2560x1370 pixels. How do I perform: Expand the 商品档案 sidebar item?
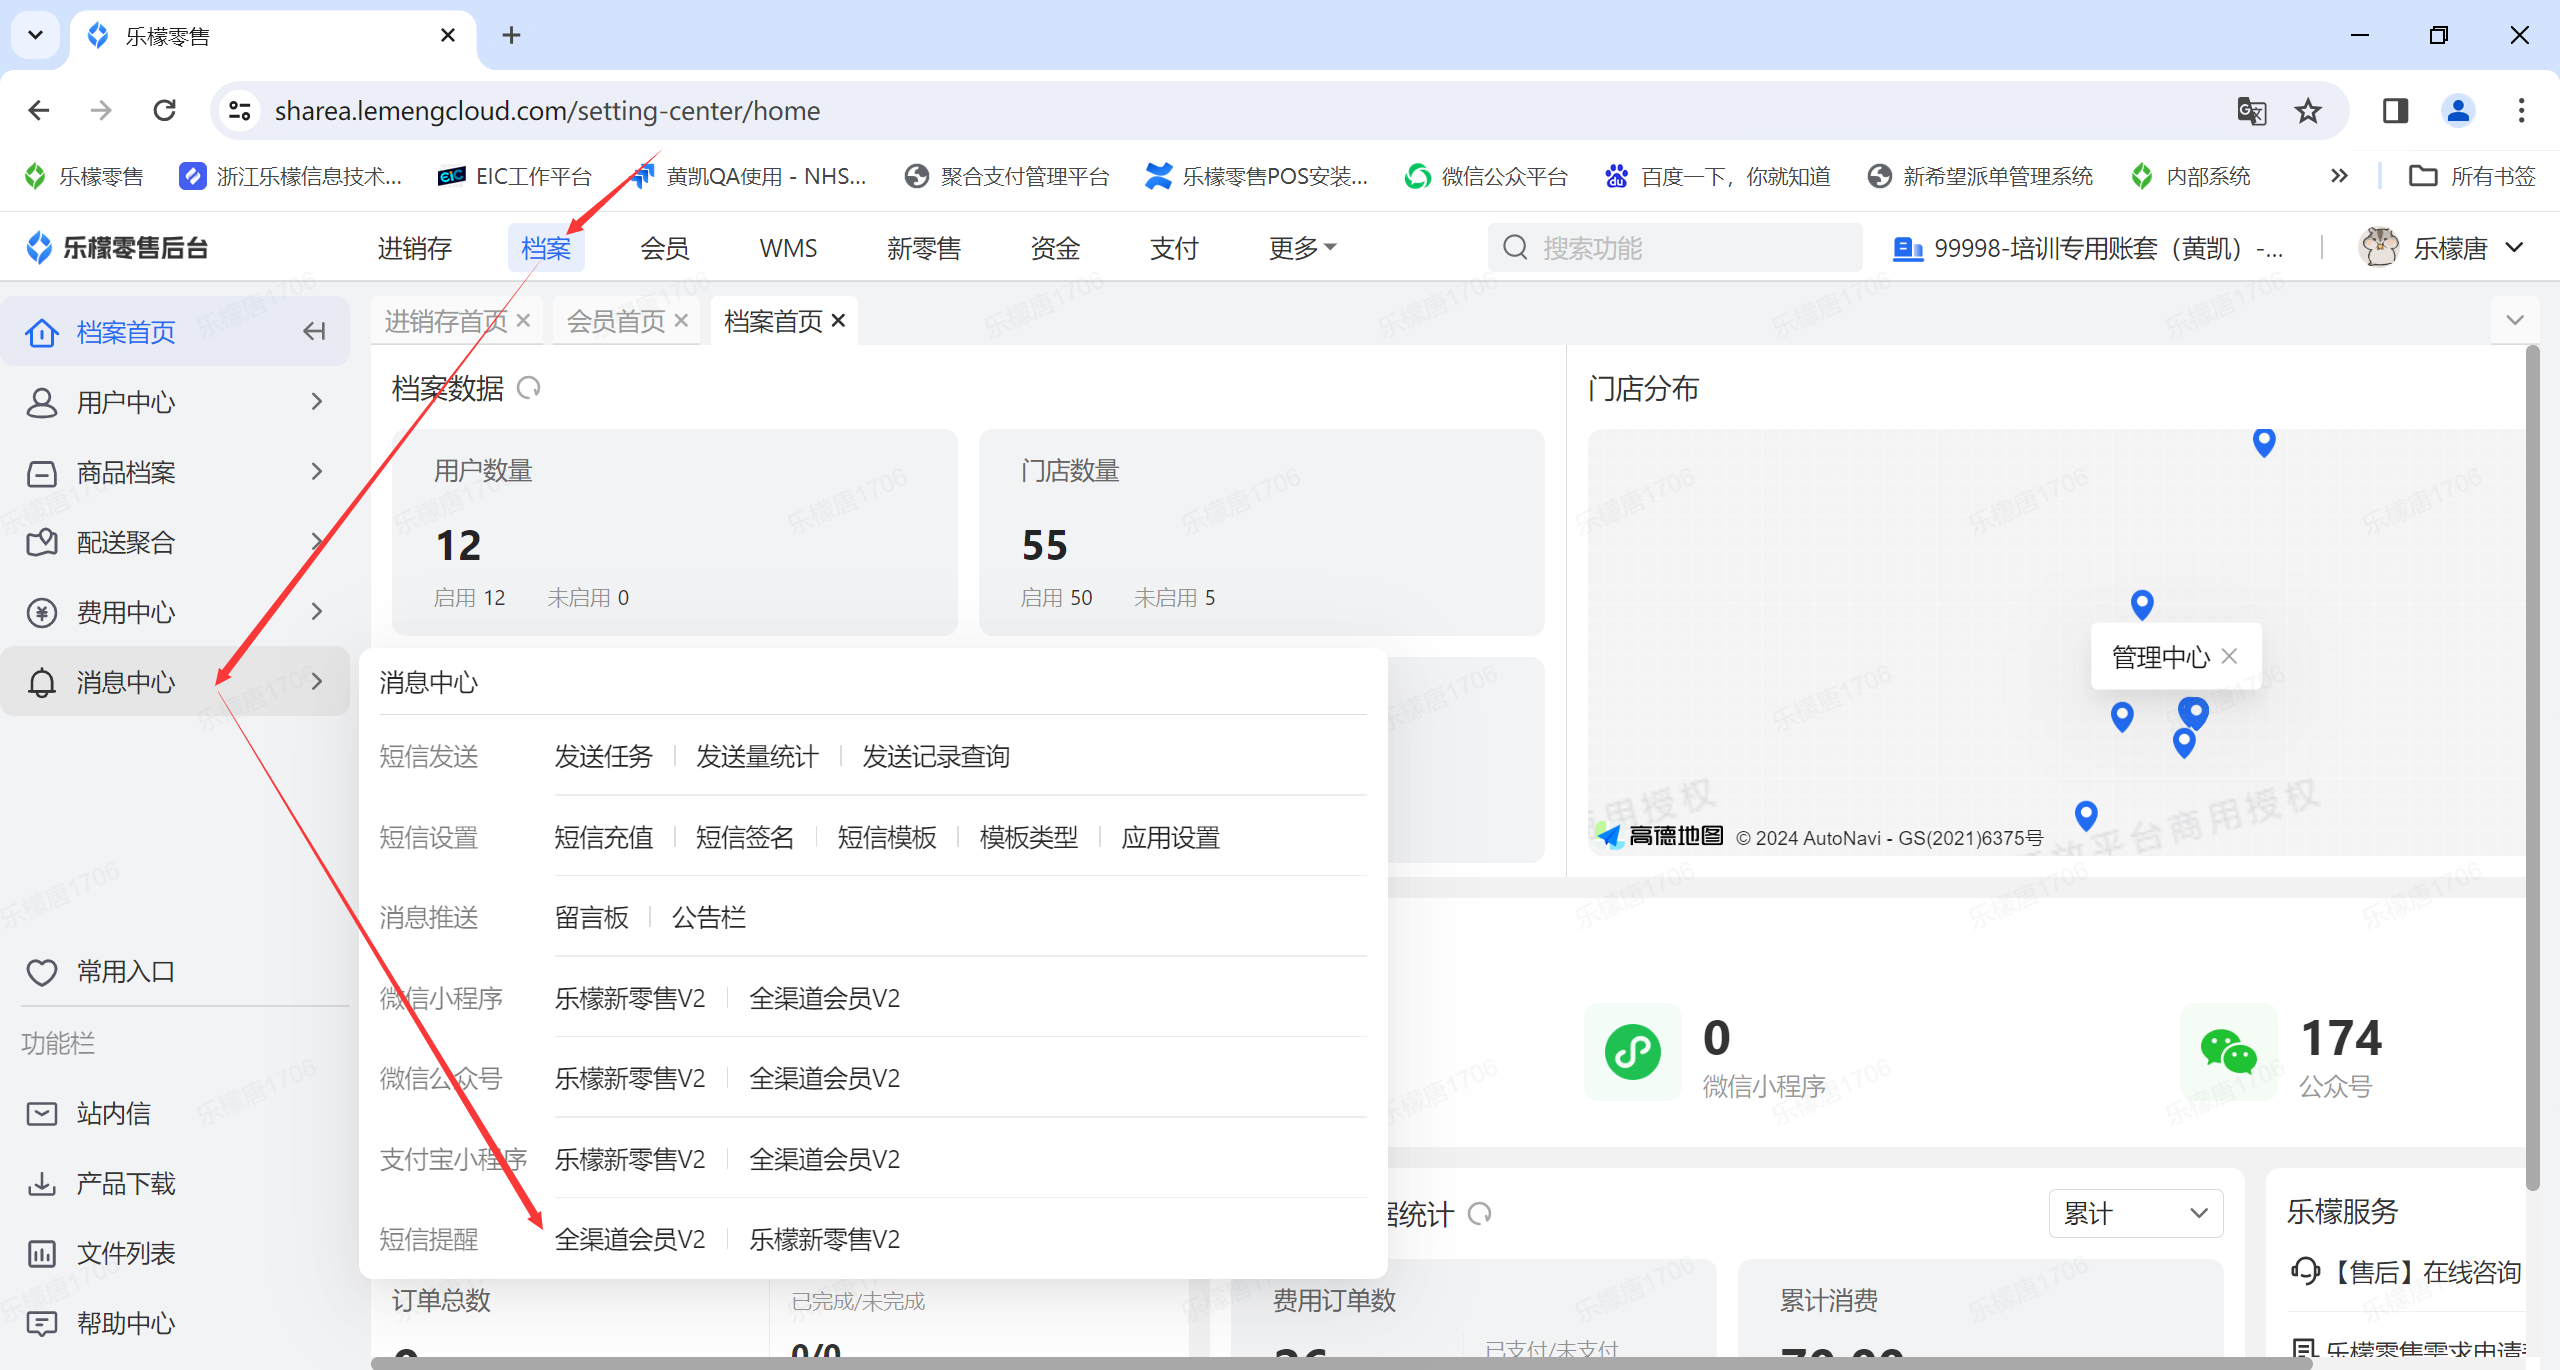pyautogui.click(x=175, y=472)
